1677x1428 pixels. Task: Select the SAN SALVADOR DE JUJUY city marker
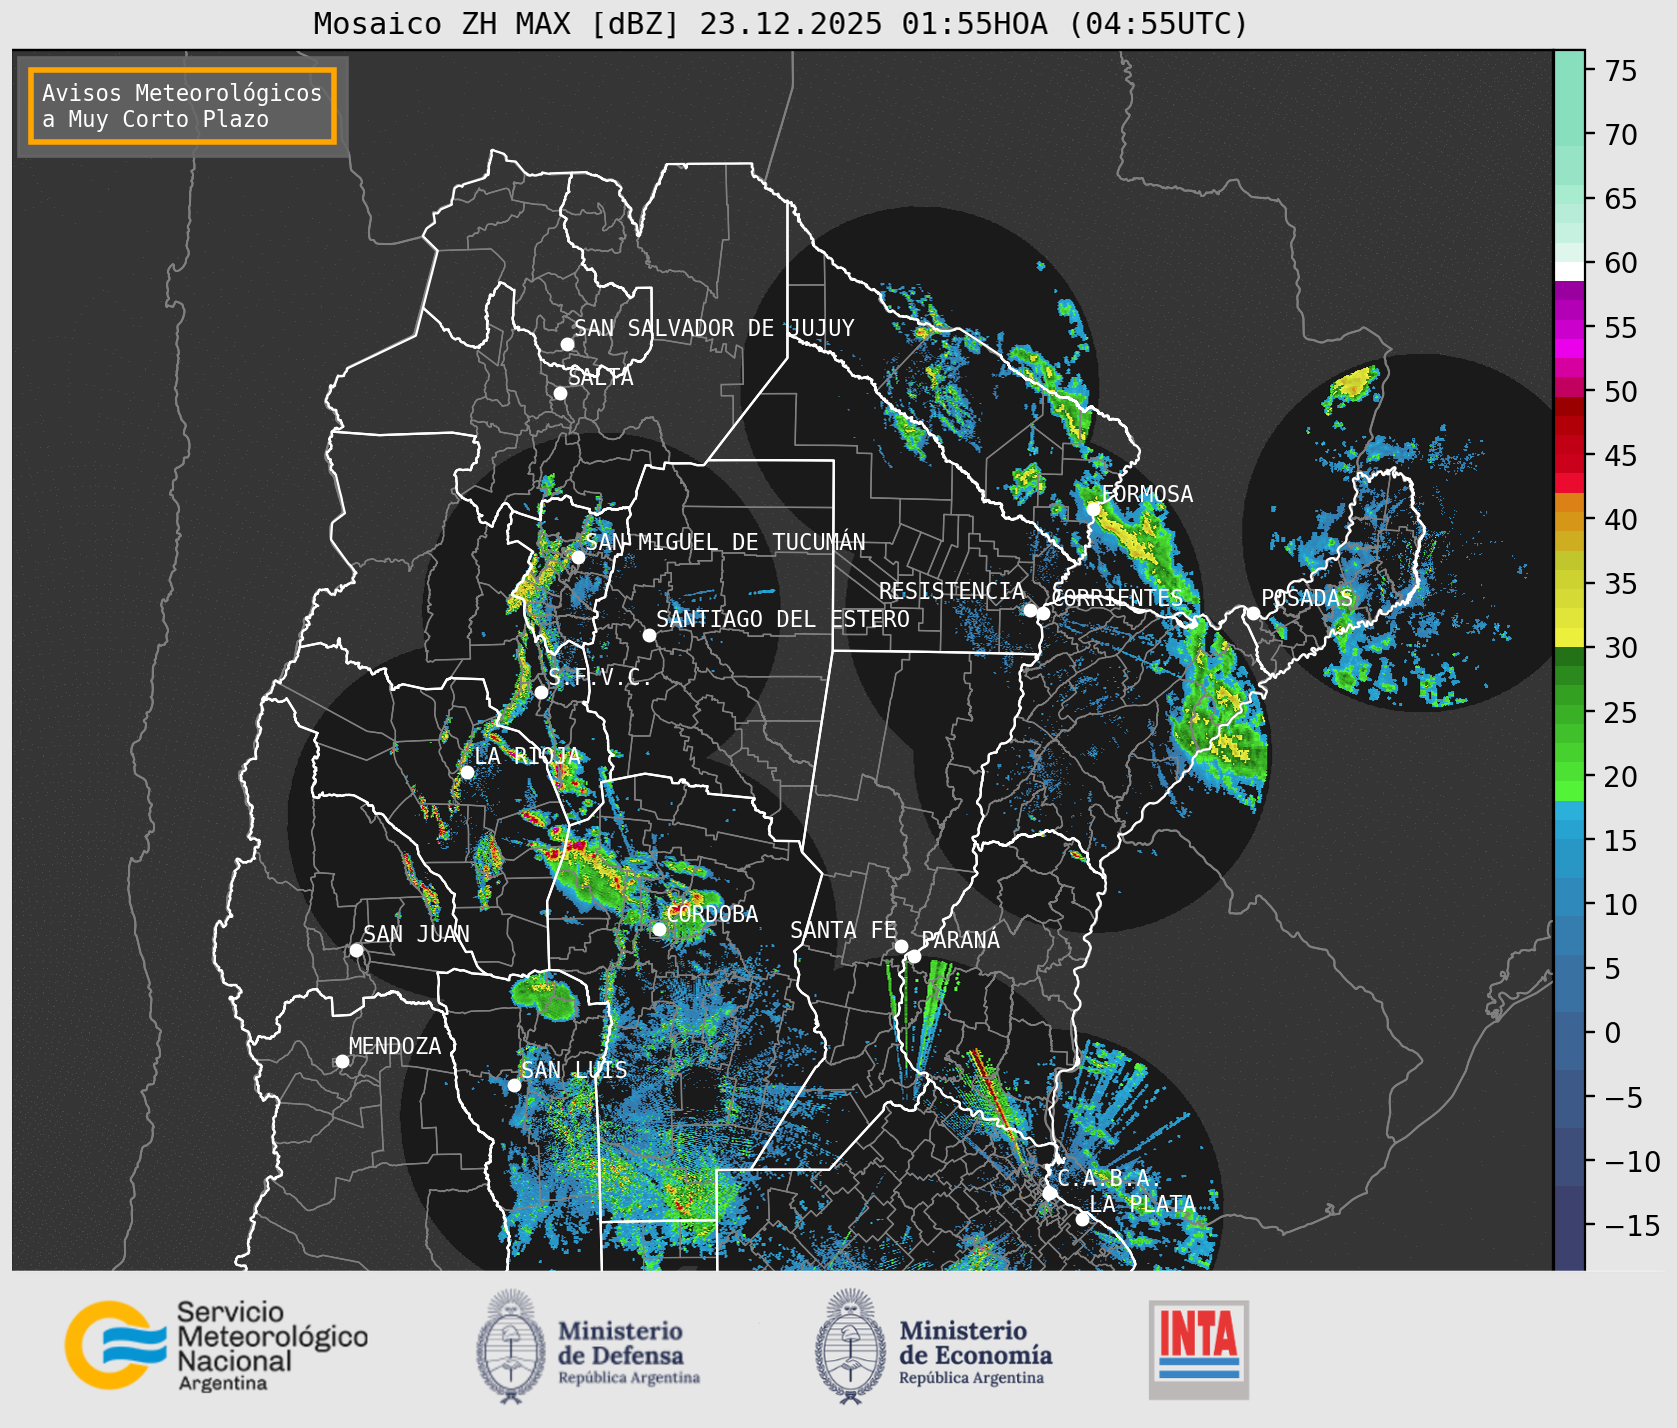[567, 344]
